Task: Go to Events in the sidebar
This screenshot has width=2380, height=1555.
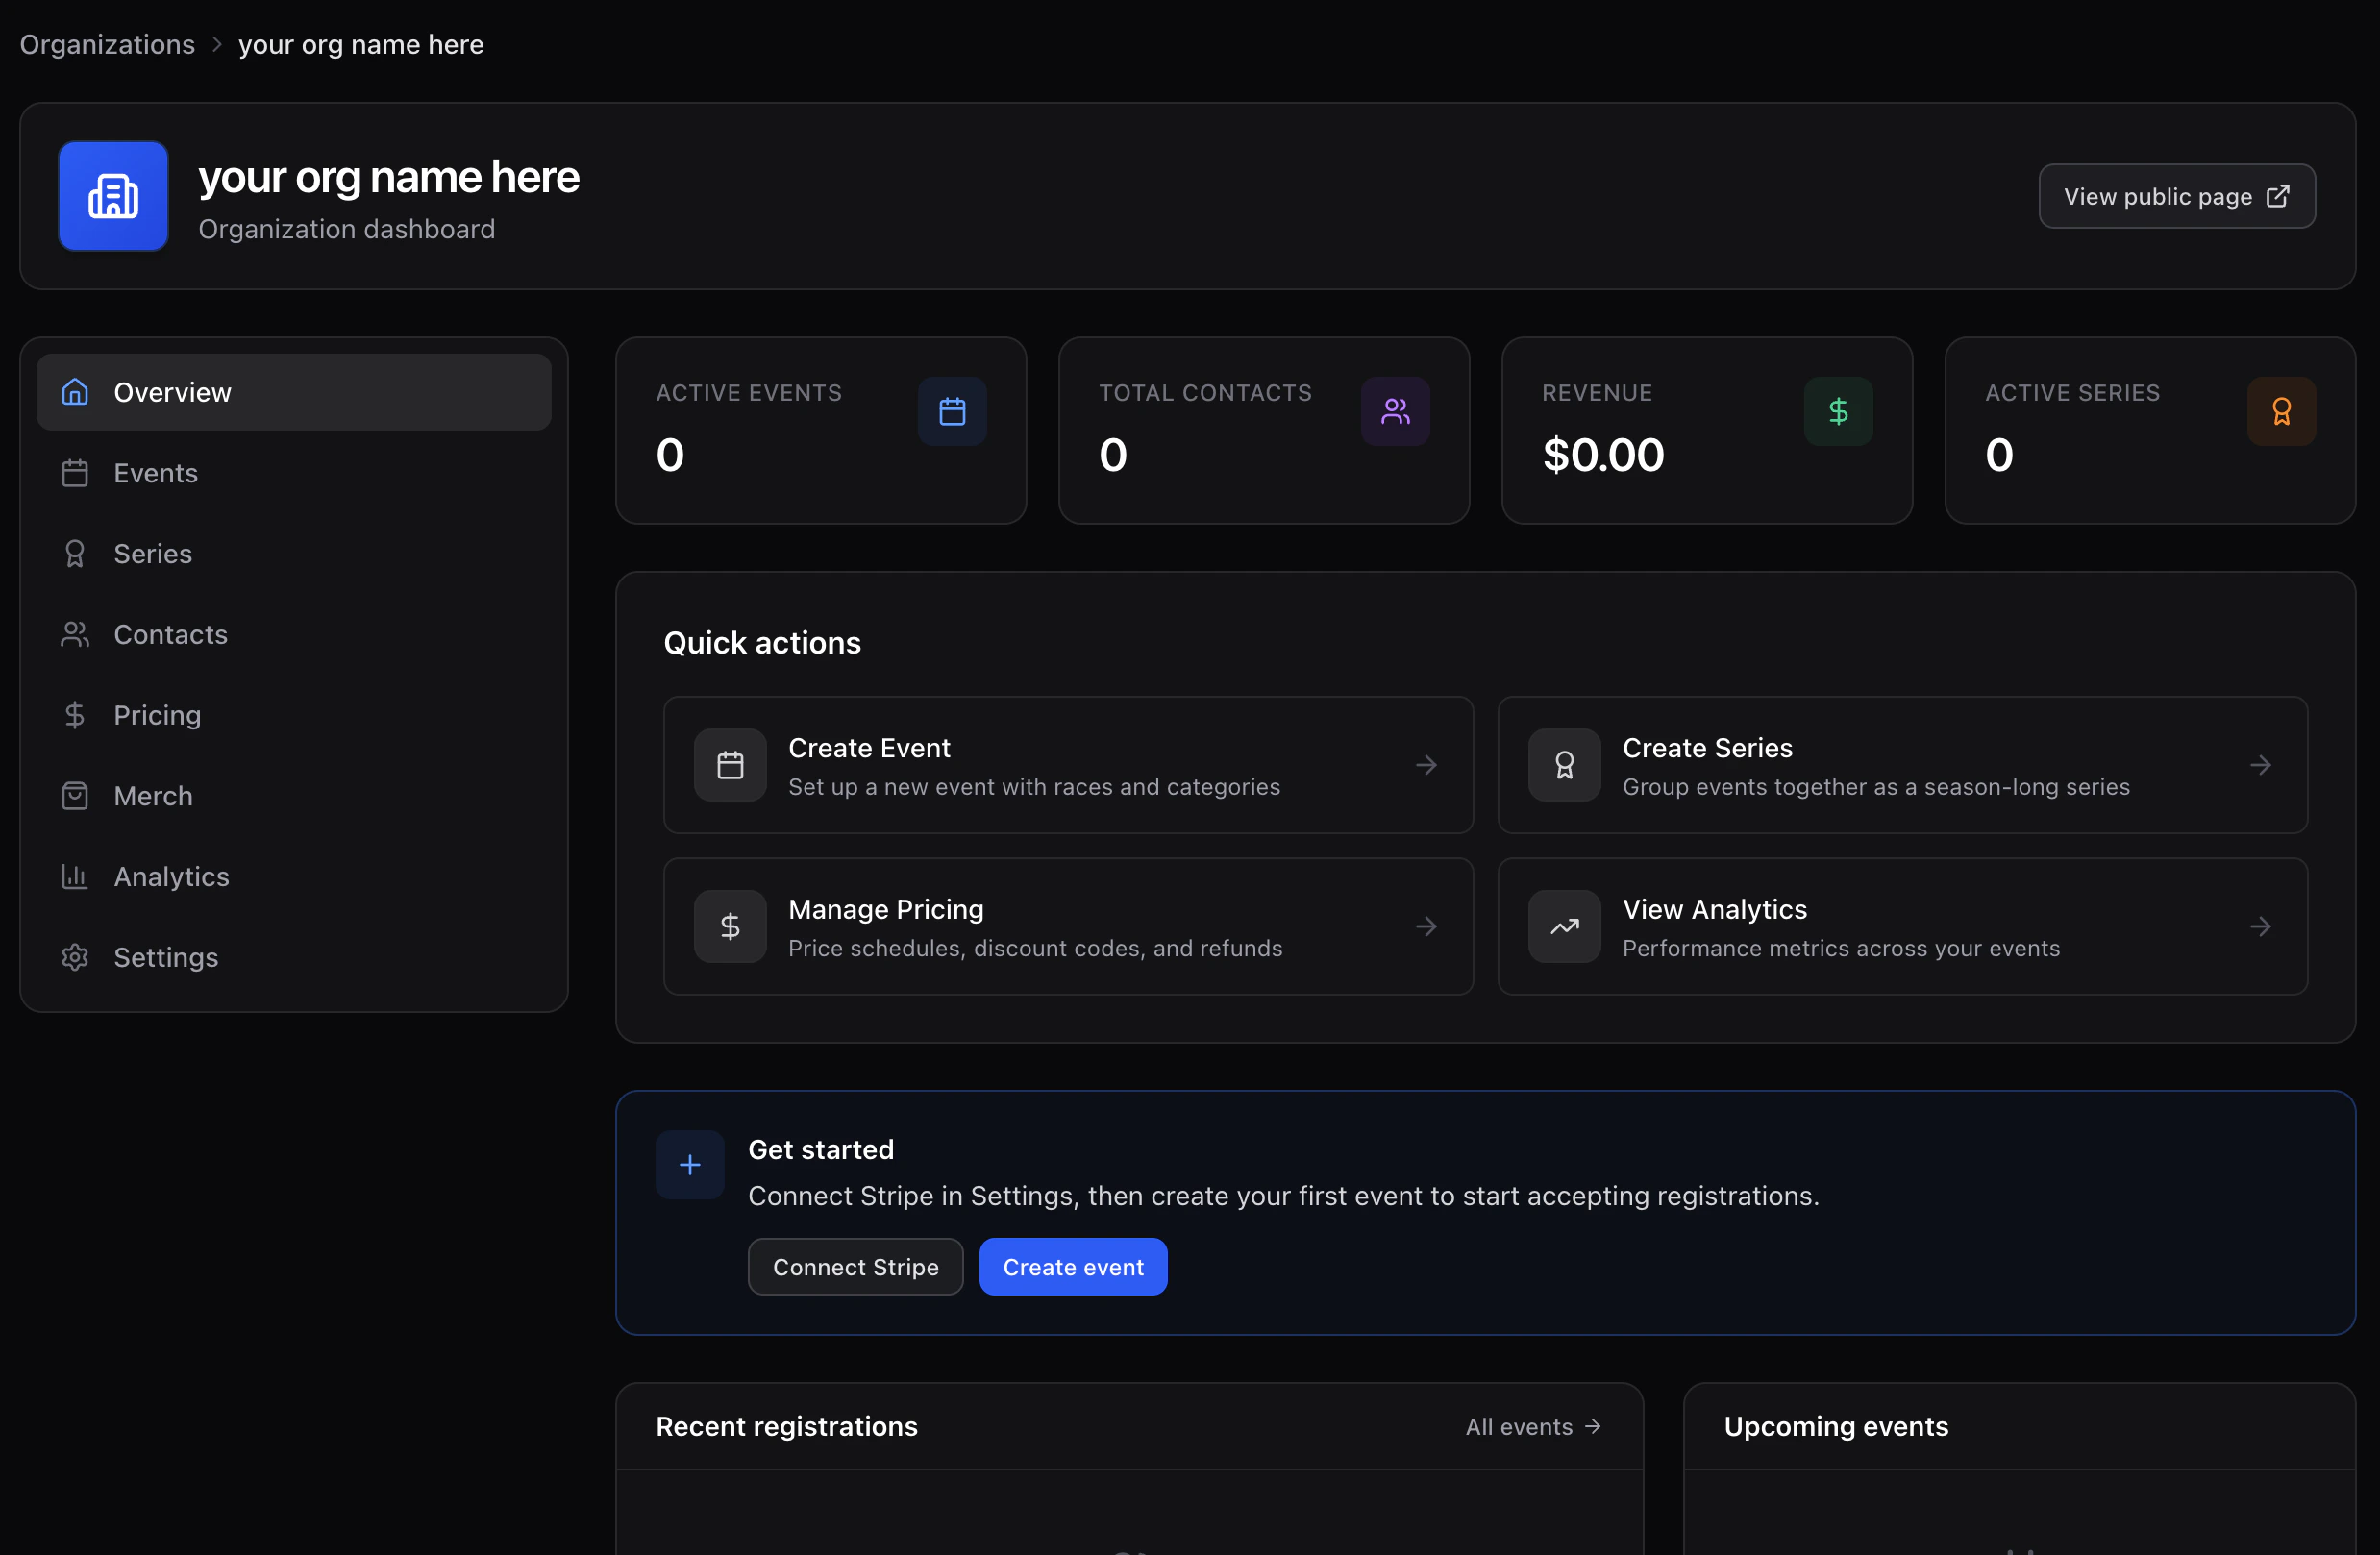Action: (x=294, y=473)
